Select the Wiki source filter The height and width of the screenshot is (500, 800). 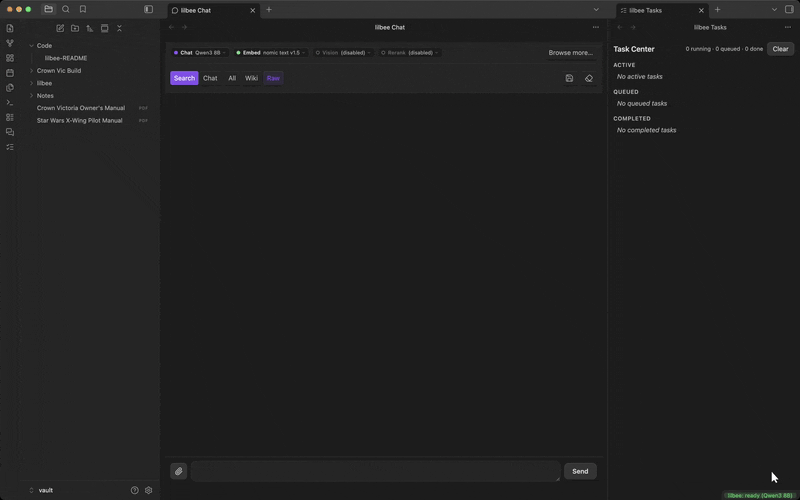point(252,78)
